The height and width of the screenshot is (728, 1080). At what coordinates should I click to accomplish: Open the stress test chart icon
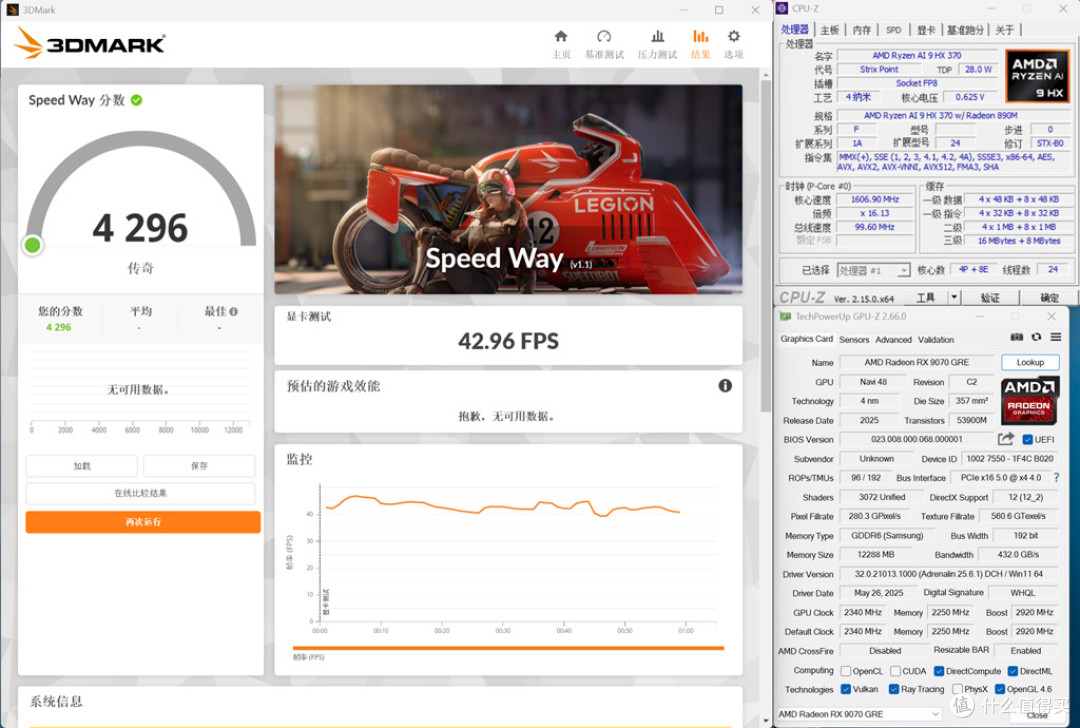(658, 37)
